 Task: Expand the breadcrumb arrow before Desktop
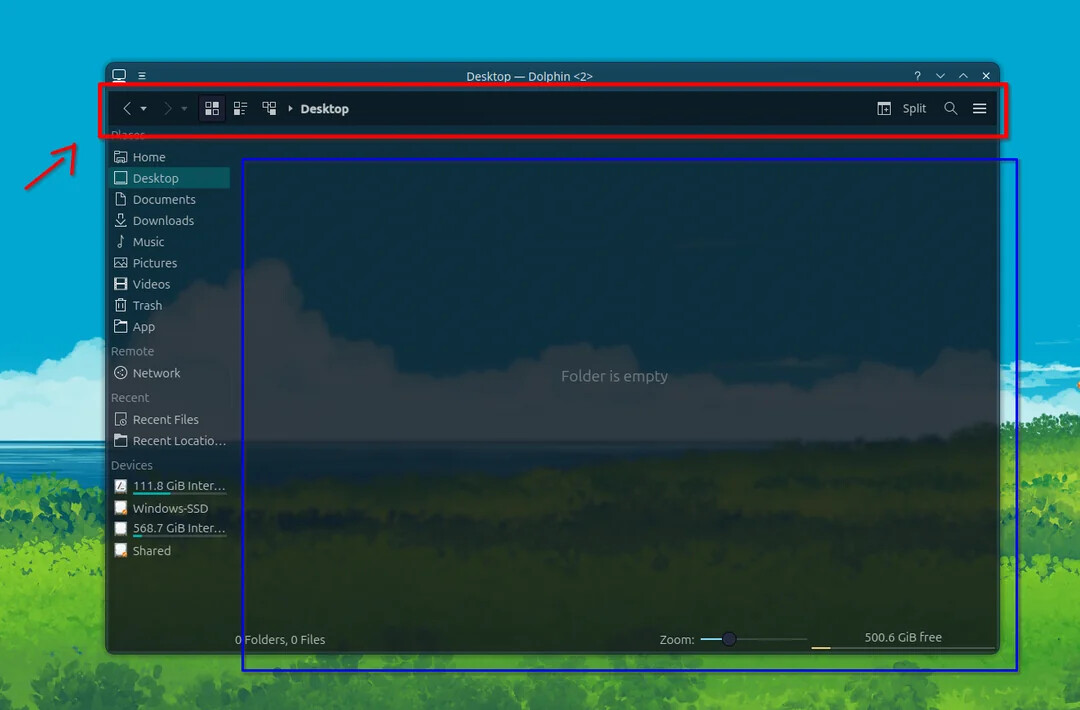click(x=290, y=109)
